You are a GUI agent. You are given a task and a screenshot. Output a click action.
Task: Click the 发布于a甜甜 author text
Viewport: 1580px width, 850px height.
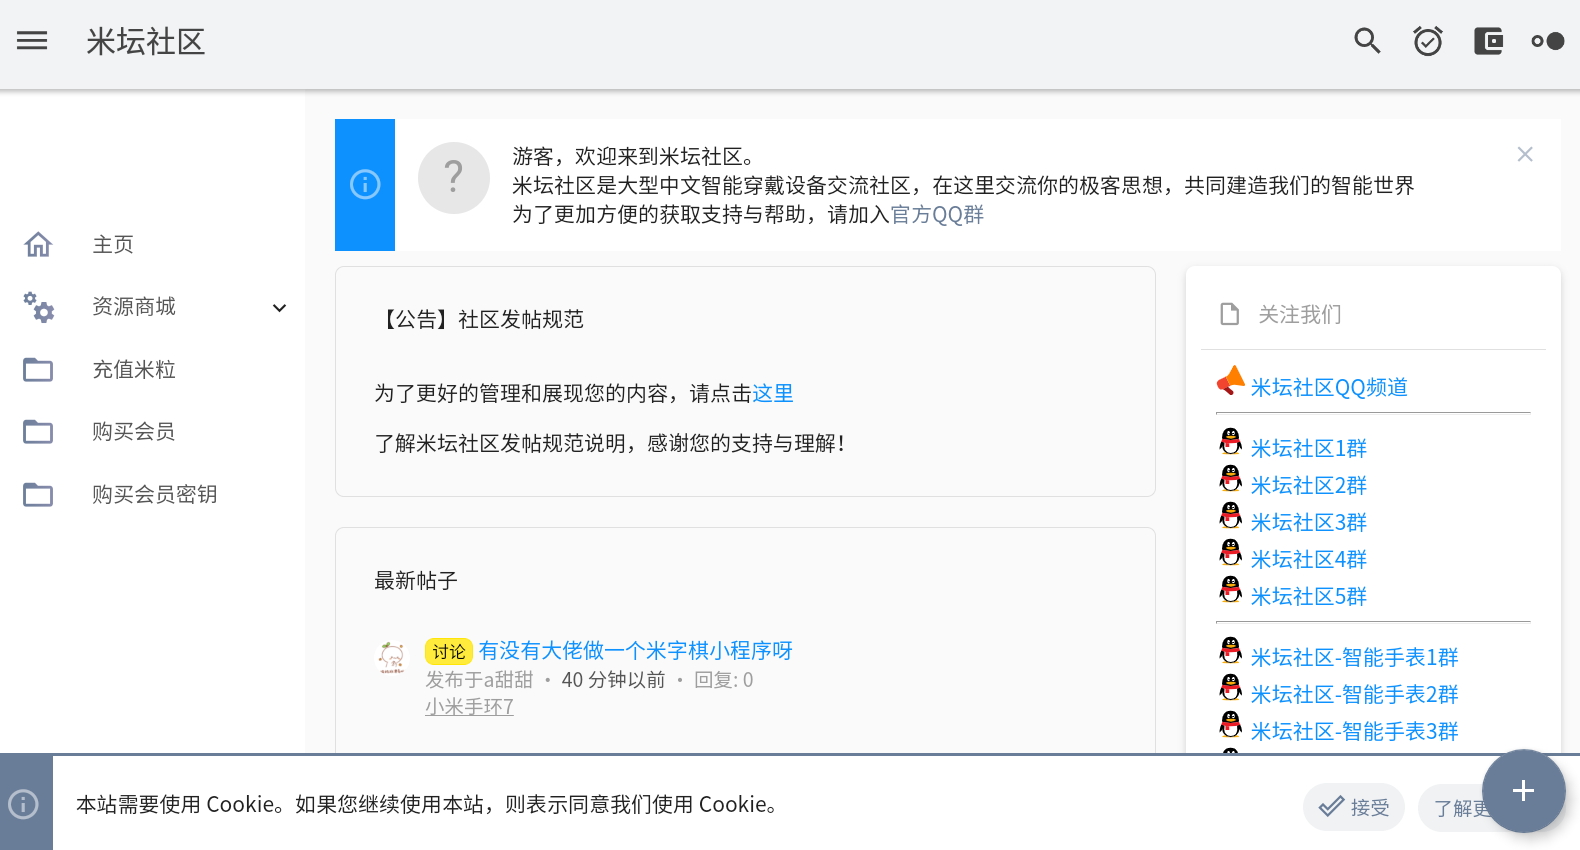tap(479, 681)
